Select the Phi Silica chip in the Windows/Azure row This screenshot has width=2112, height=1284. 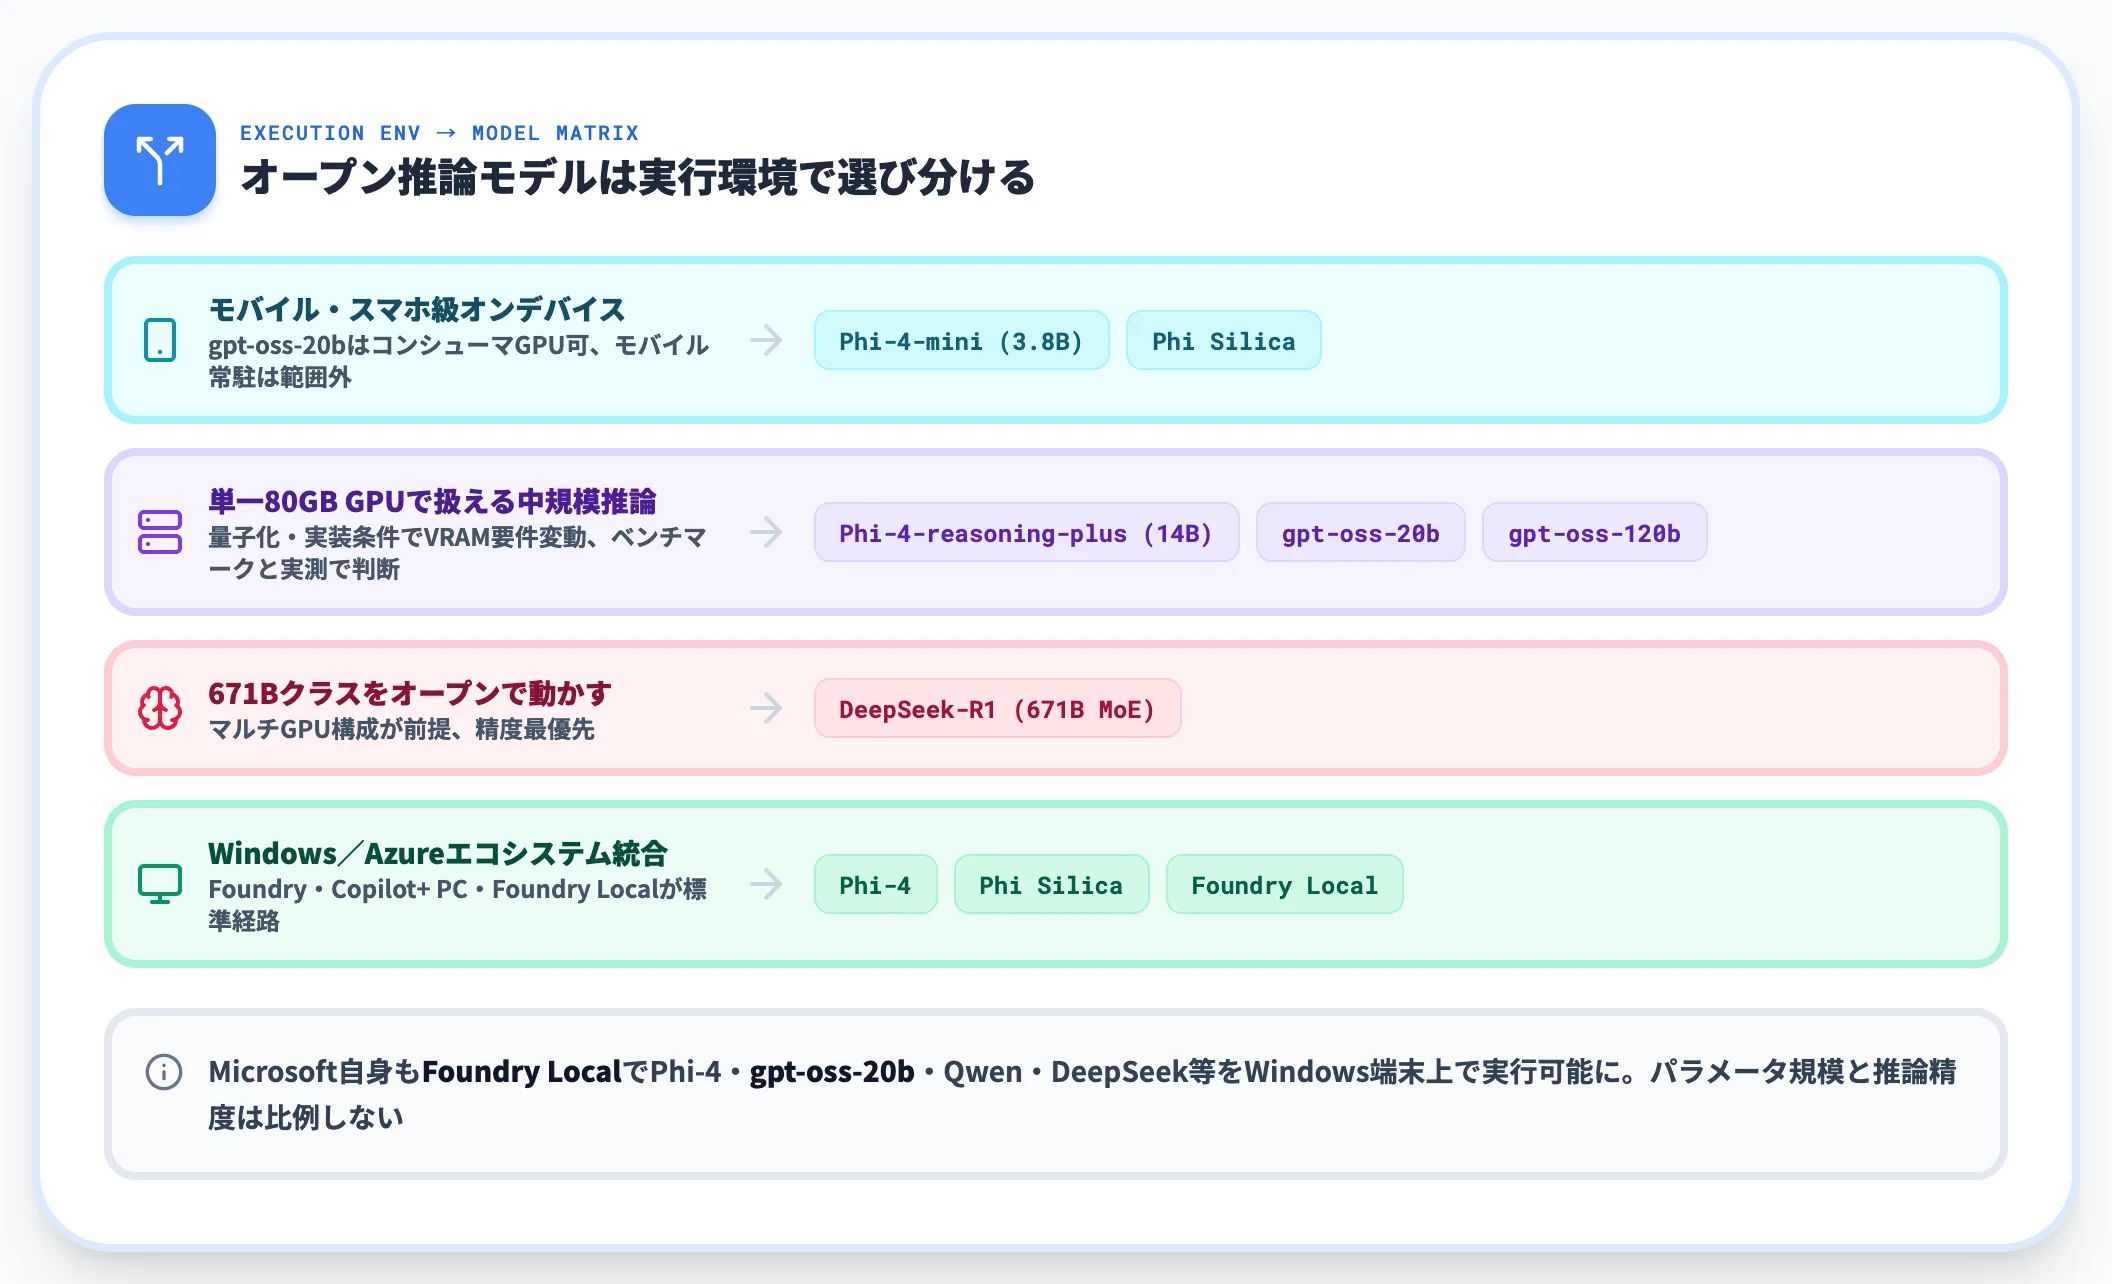pos(1051,884)
